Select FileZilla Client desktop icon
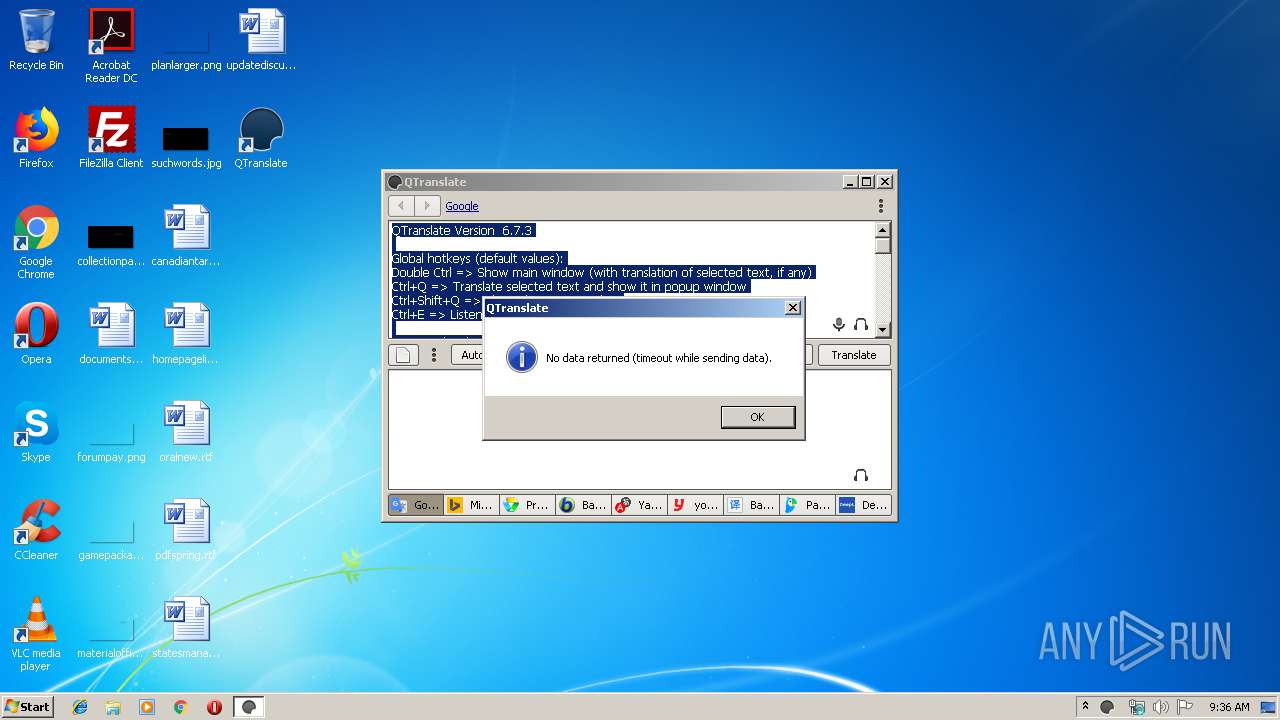Screen dimensions: 1280x720 111,138
